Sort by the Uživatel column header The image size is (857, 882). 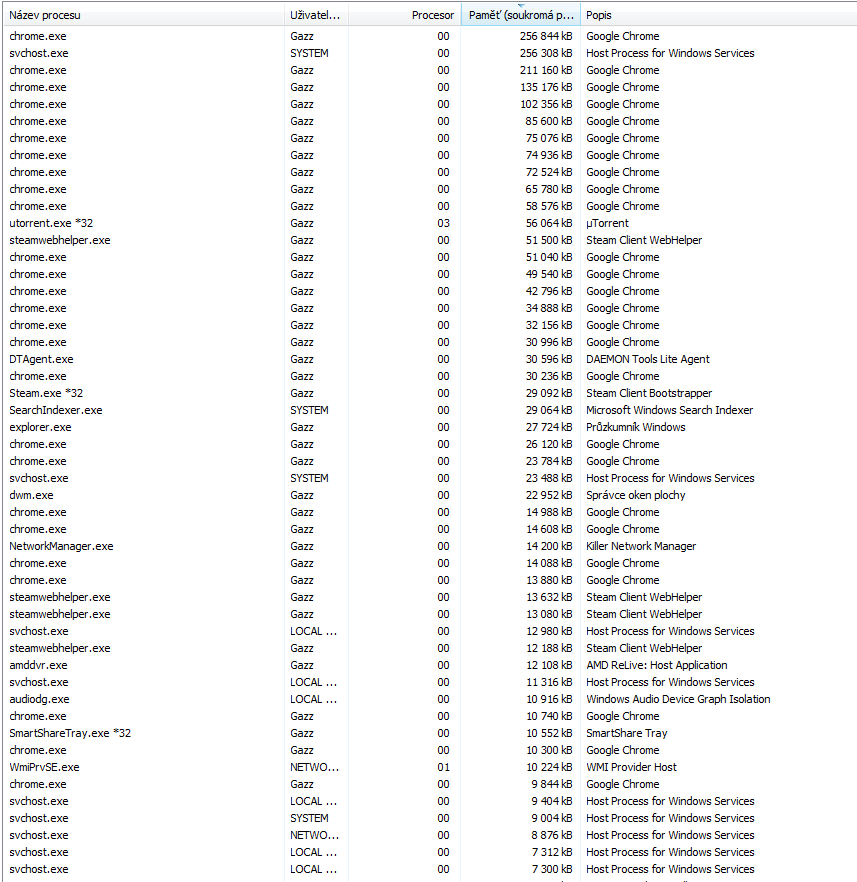(x=317, y=15)
